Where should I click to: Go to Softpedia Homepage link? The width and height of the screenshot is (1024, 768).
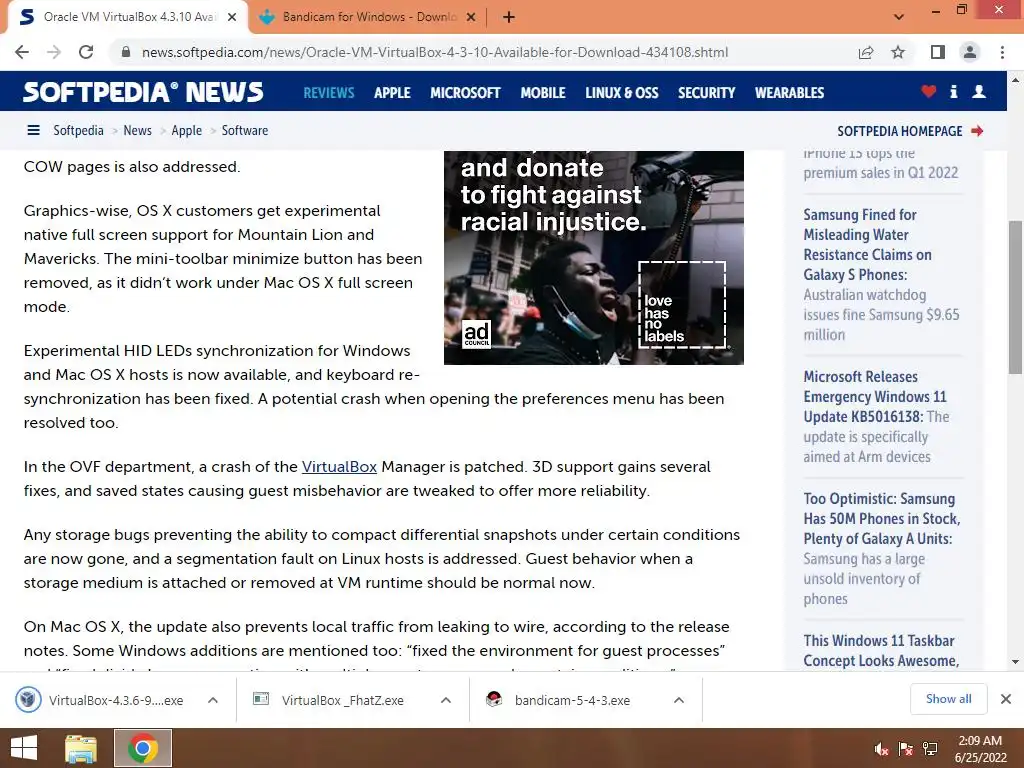[899, 131]
